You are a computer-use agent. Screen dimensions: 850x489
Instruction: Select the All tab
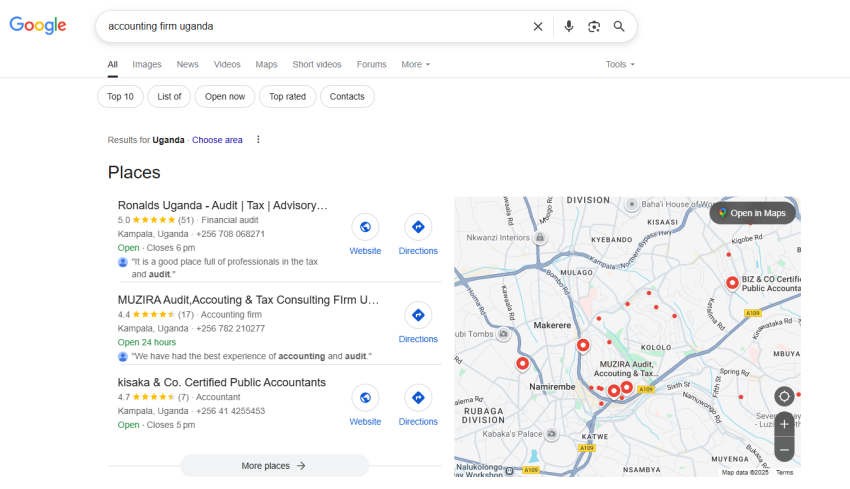point(112,65)
